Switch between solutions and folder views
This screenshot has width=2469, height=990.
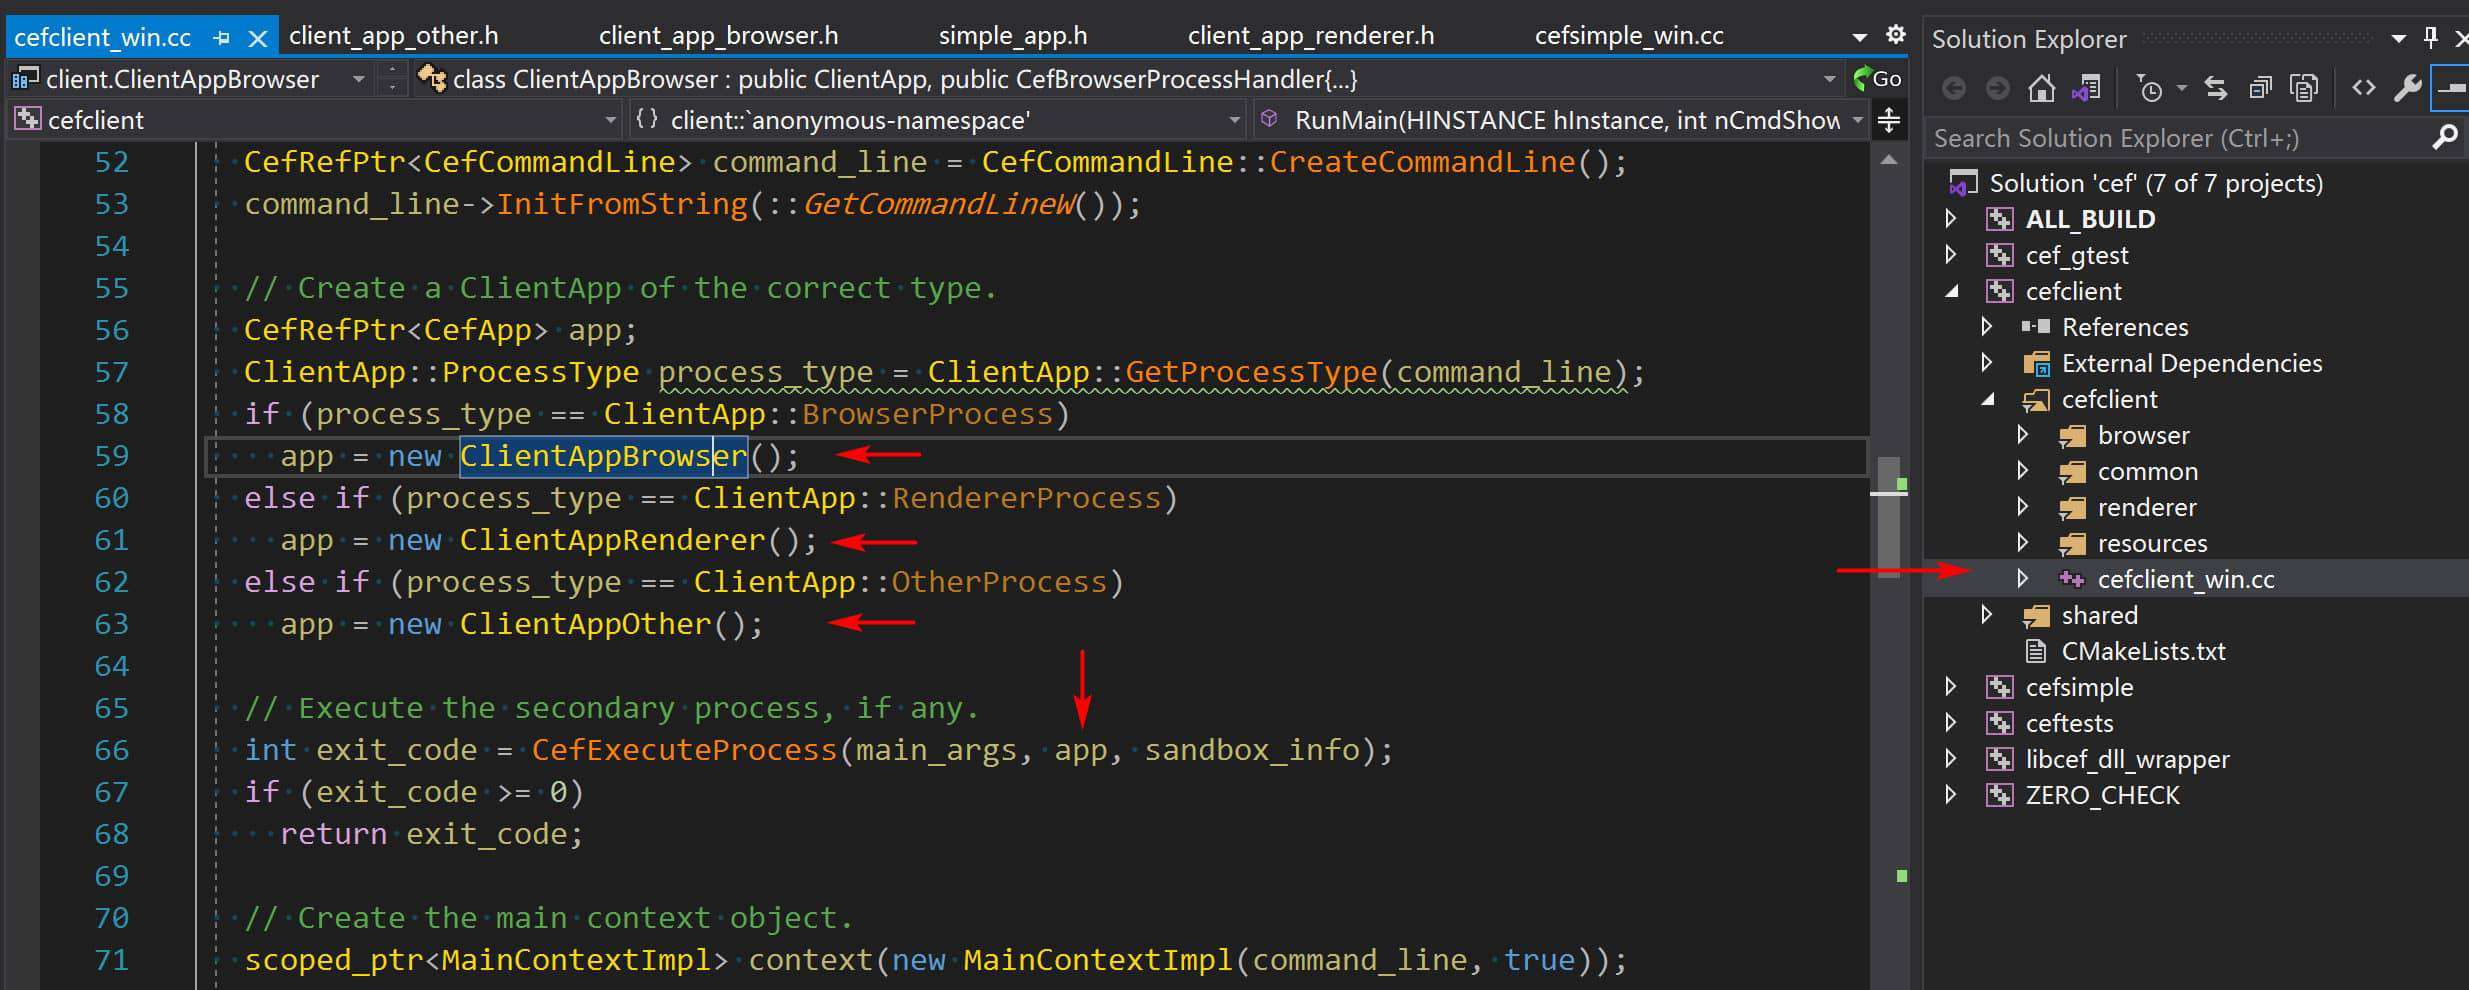tap(2086, 89)
